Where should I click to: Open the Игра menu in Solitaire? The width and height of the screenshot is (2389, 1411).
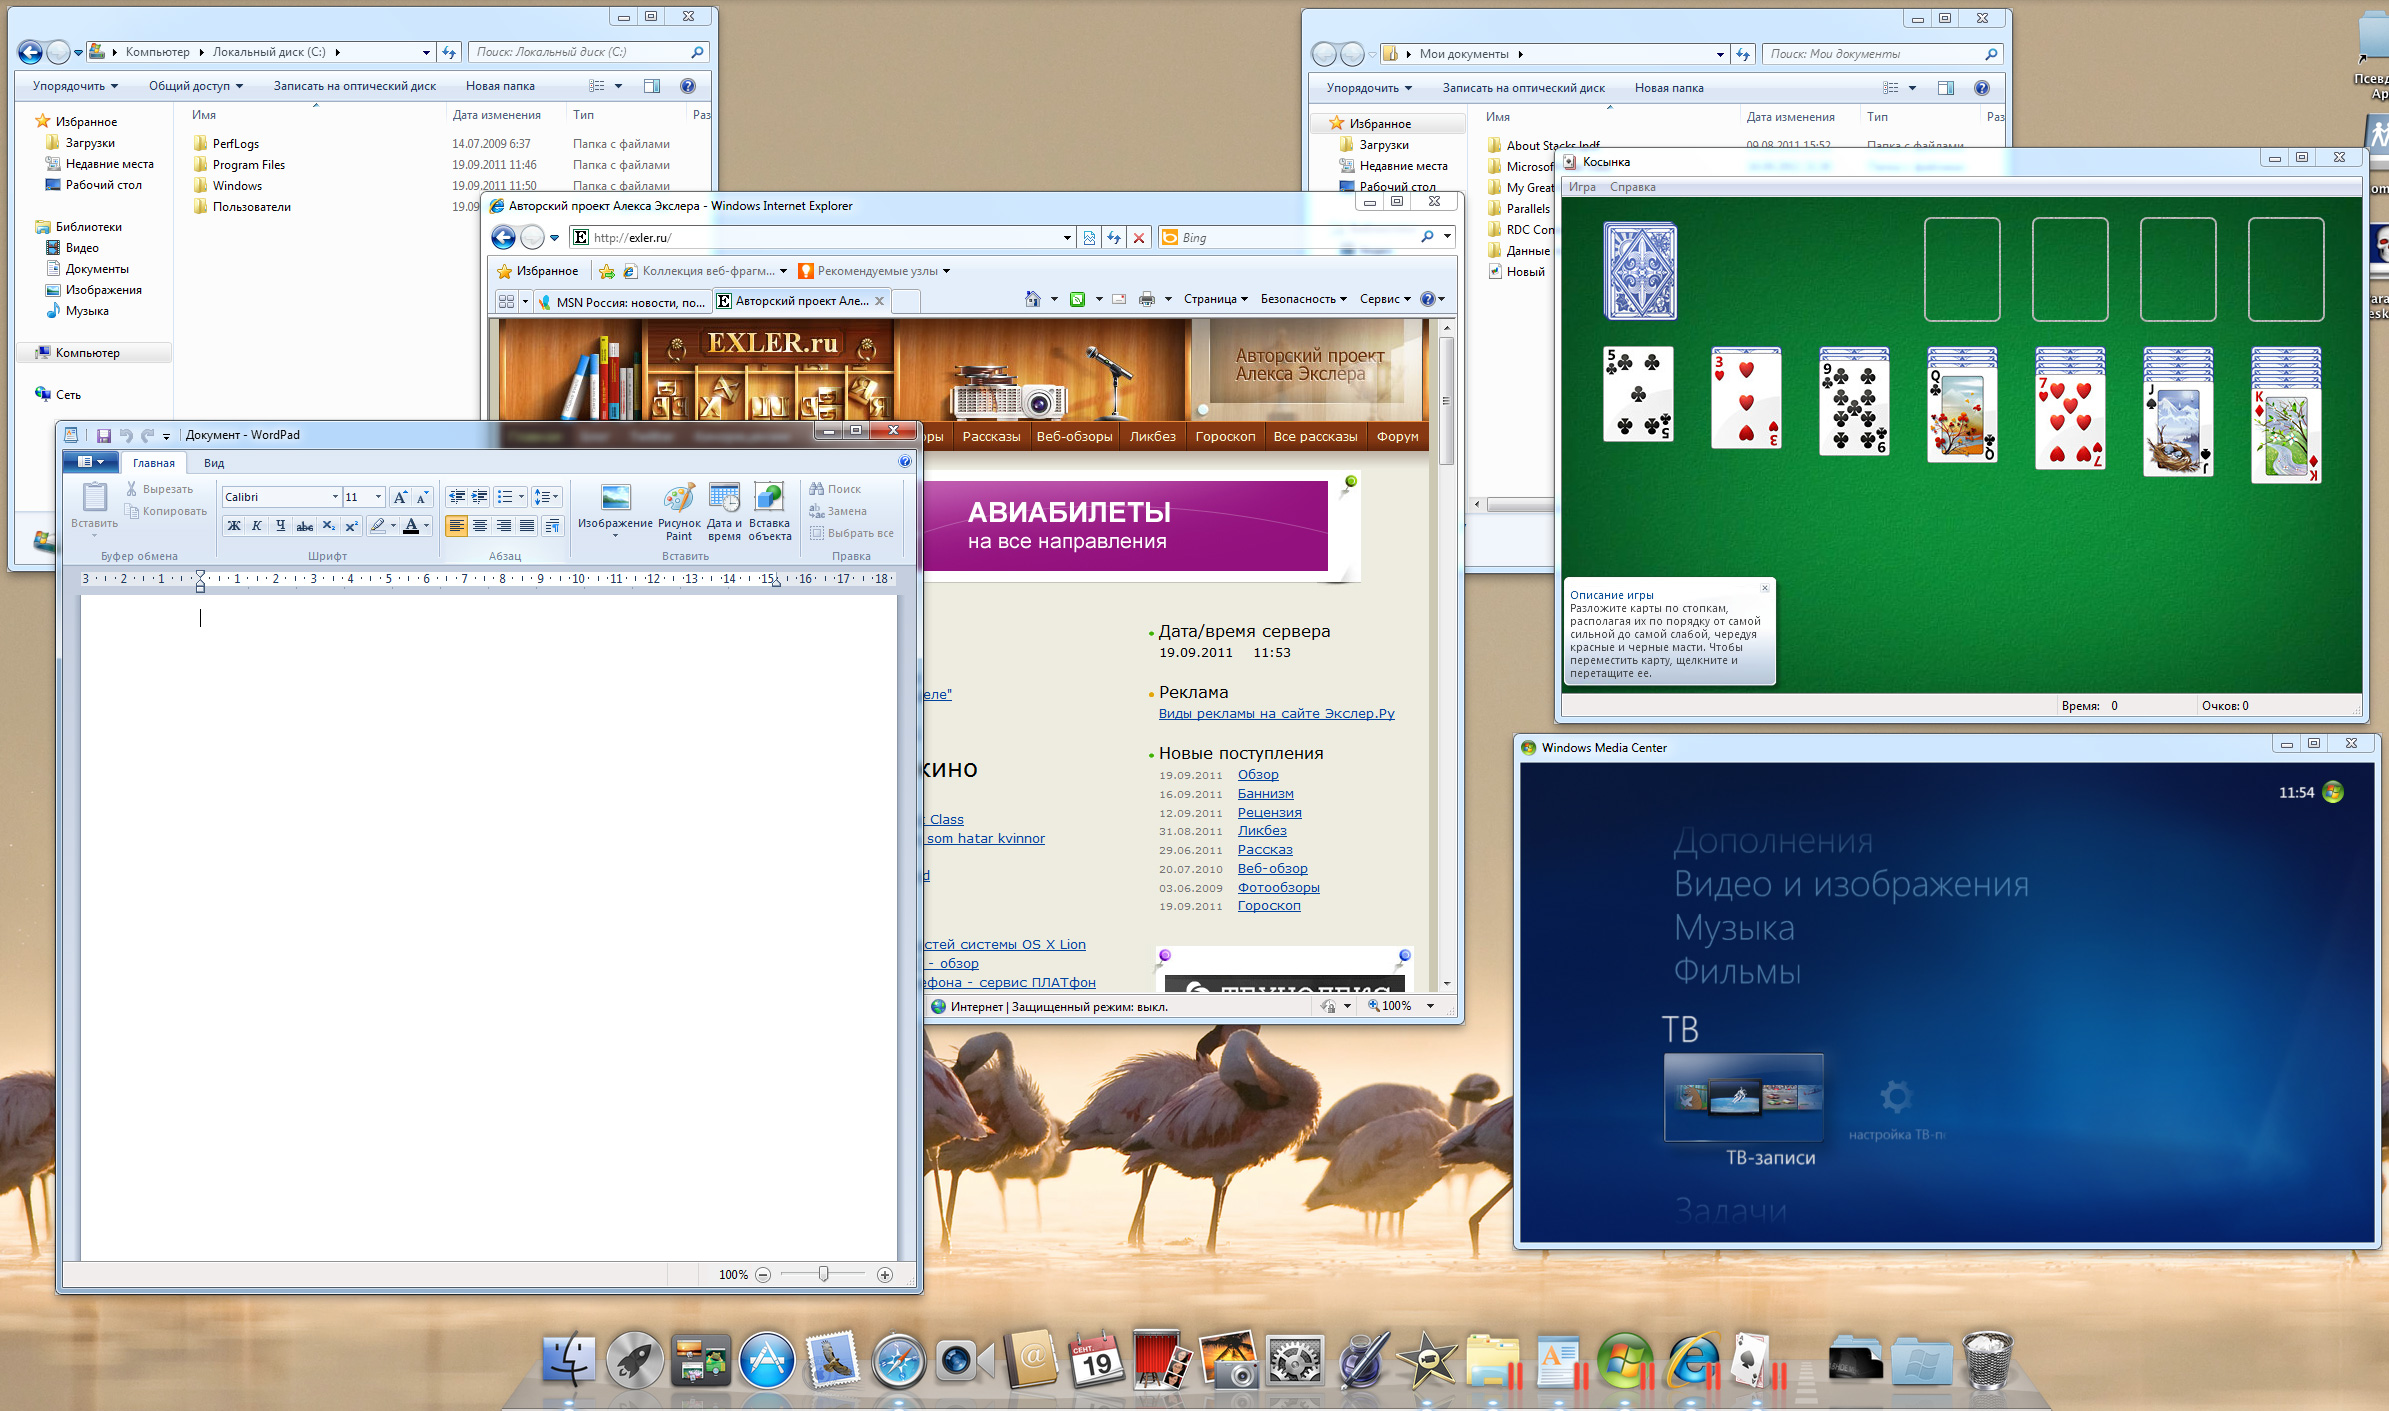(1582, 187)
